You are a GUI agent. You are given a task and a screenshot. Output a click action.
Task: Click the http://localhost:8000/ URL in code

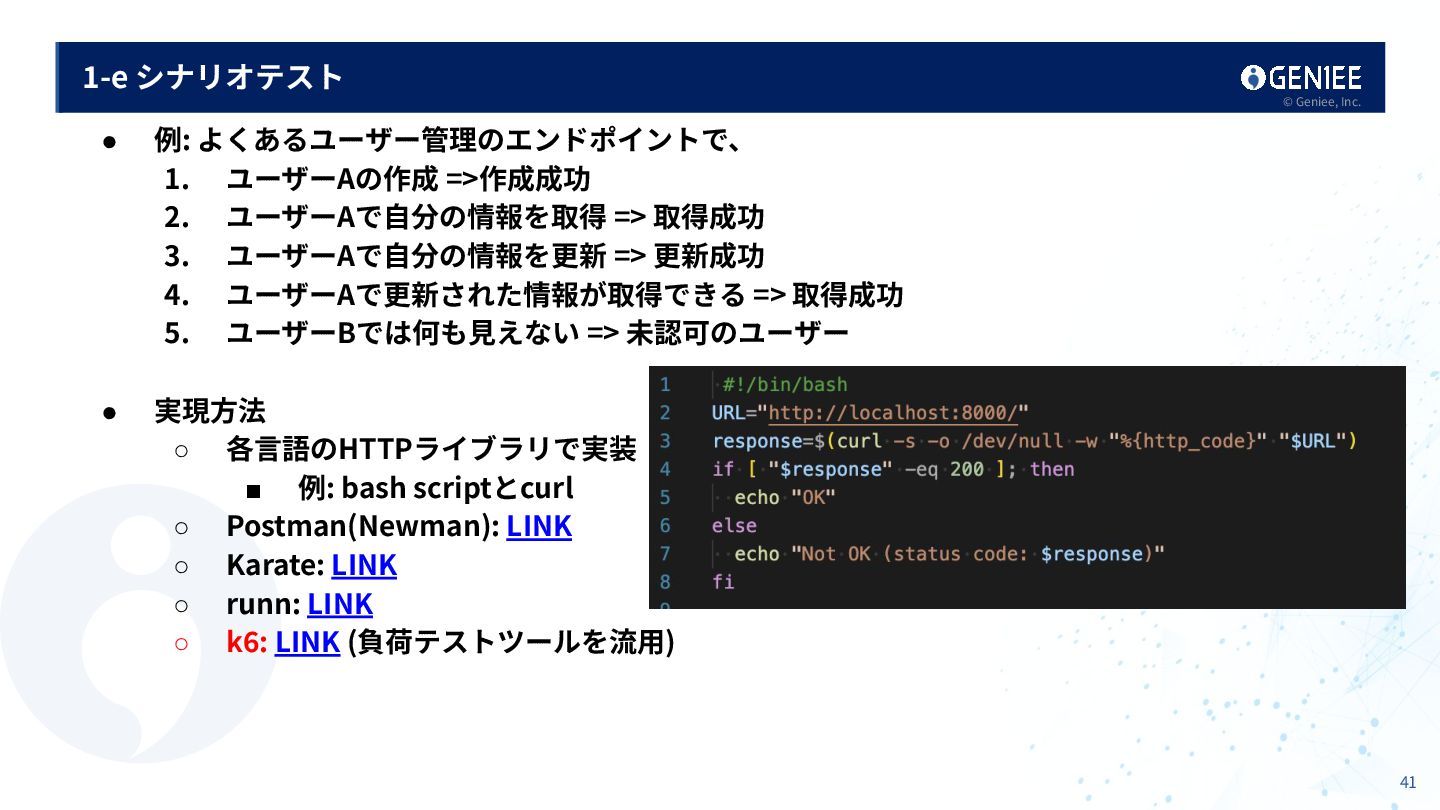894,413
